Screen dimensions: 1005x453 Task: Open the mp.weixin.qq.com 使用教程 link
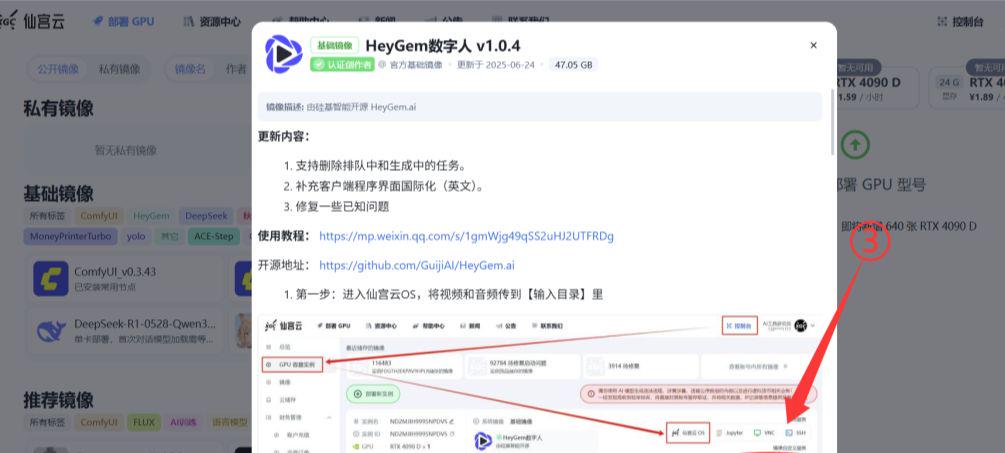(466, 236)
